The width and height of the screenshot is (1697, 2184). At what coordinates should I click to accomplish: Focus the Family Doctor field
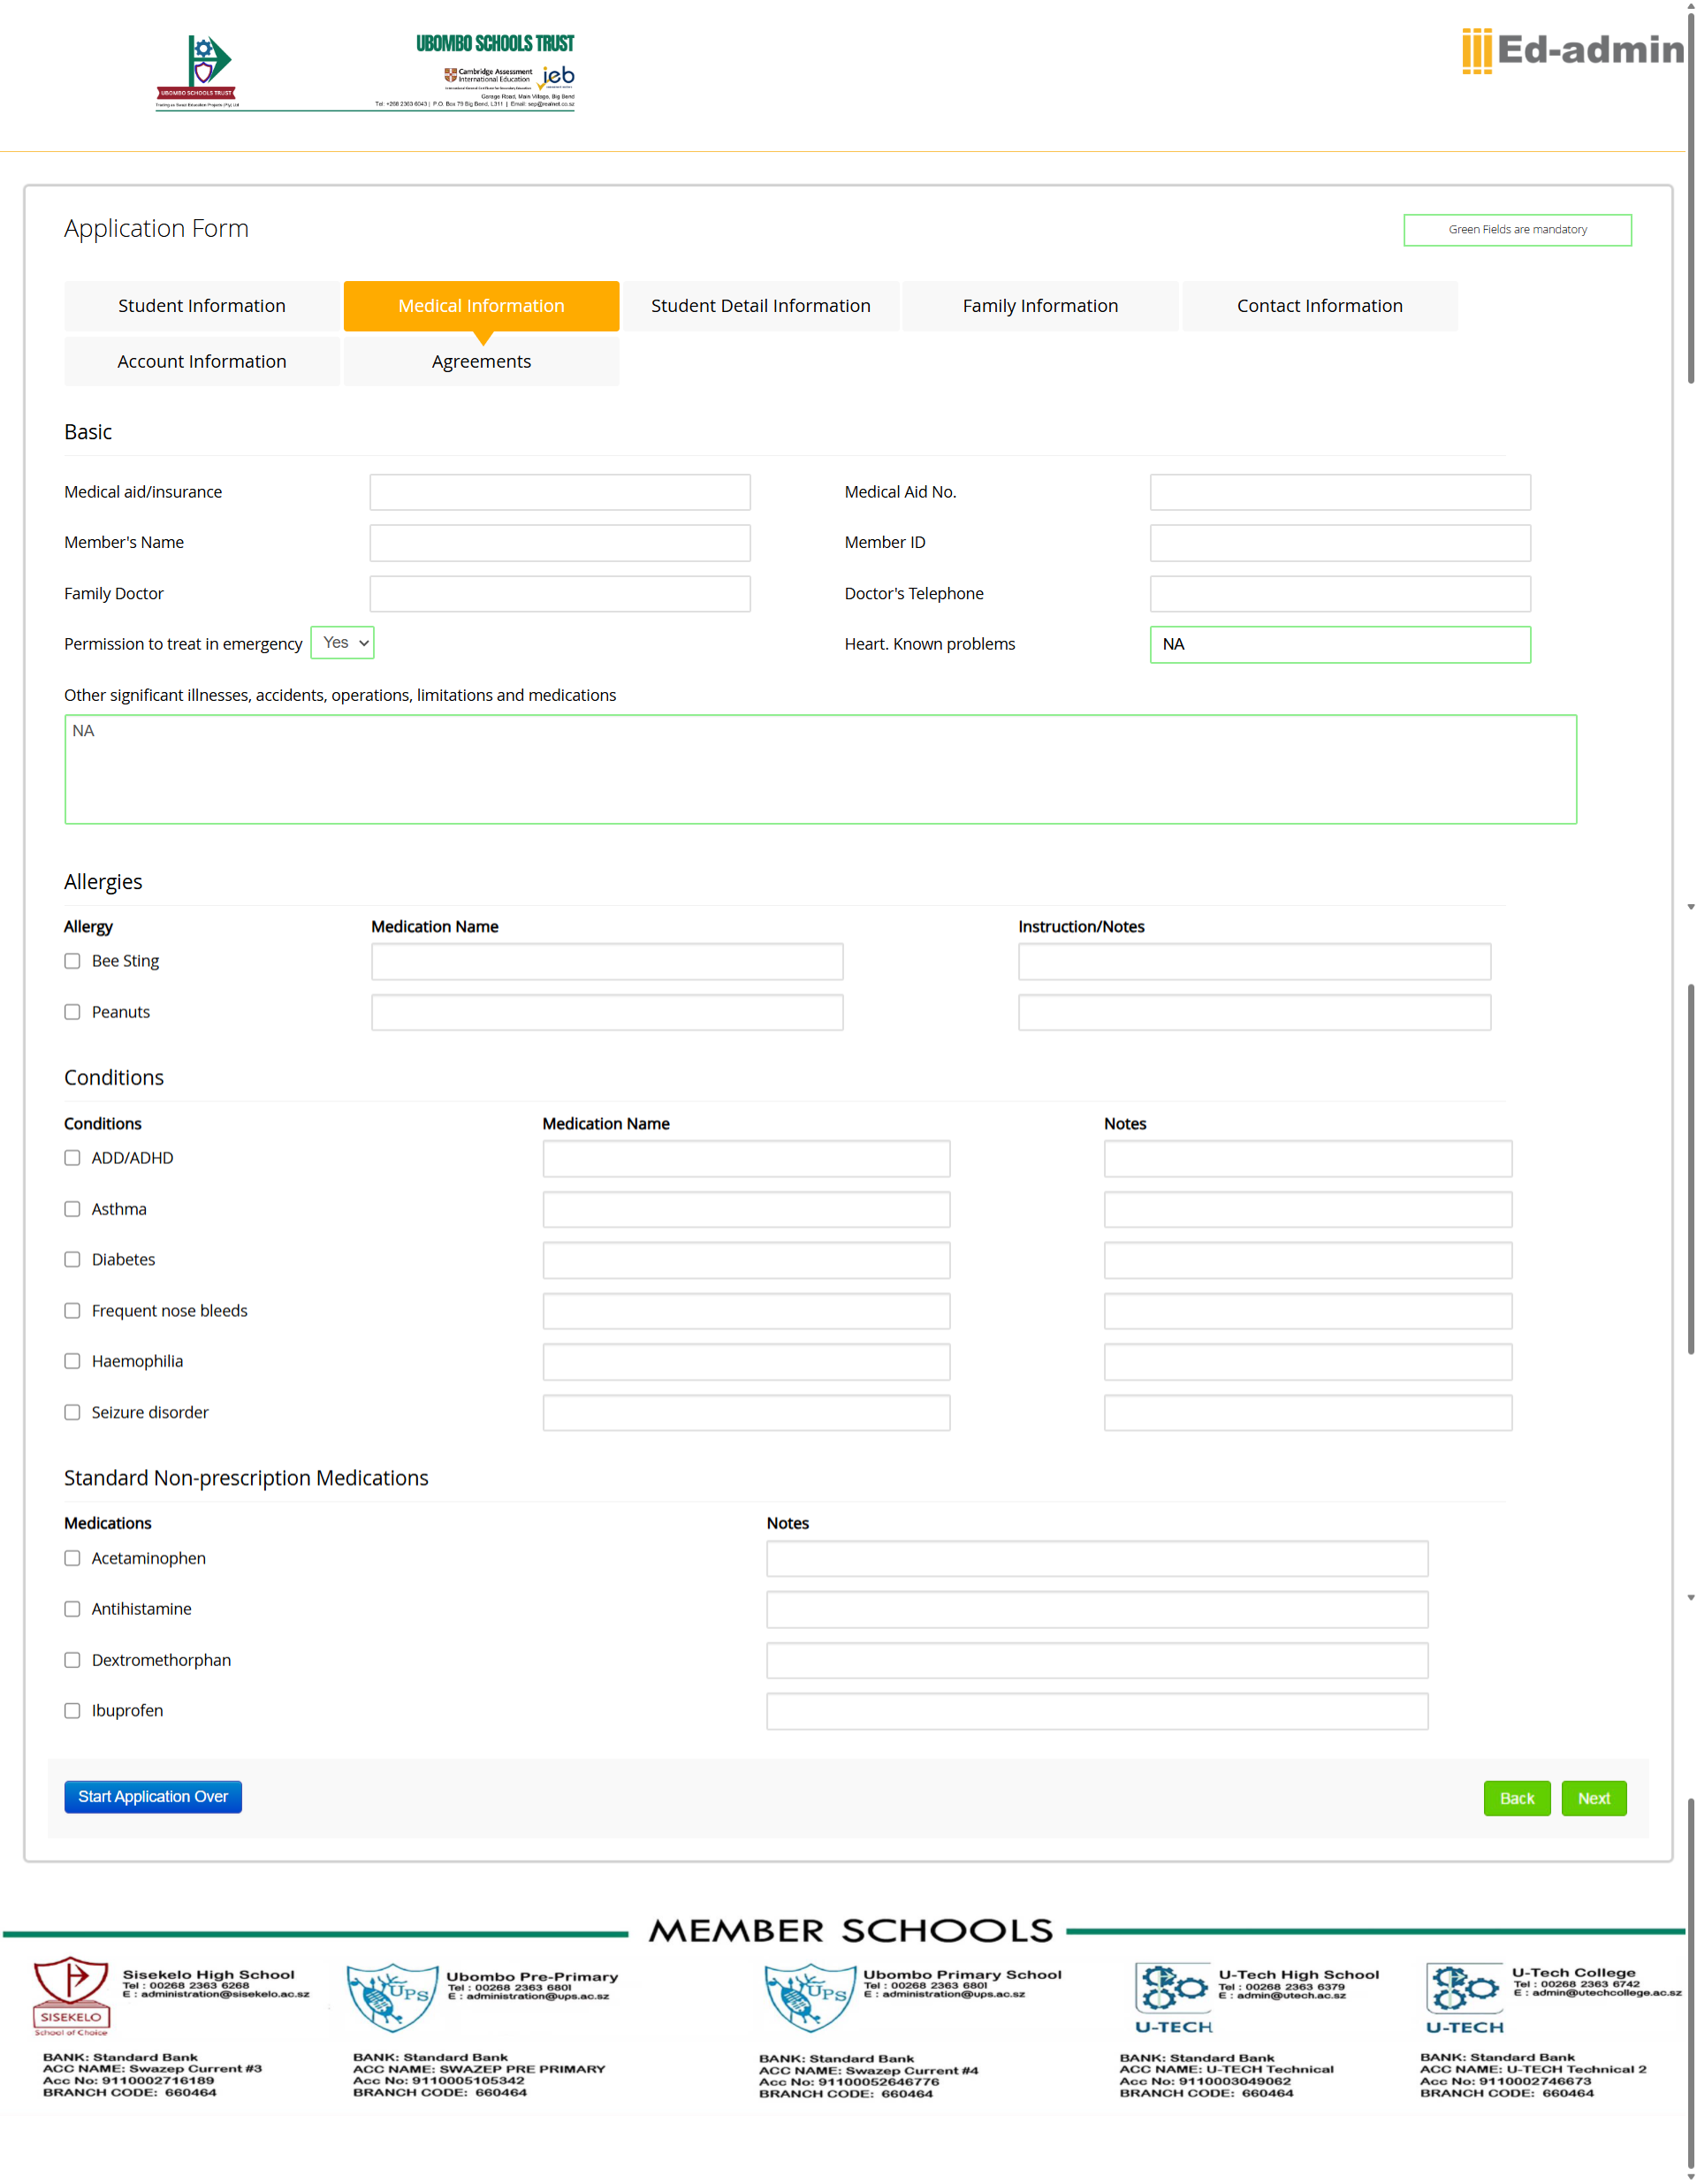(x=560, y=594)
